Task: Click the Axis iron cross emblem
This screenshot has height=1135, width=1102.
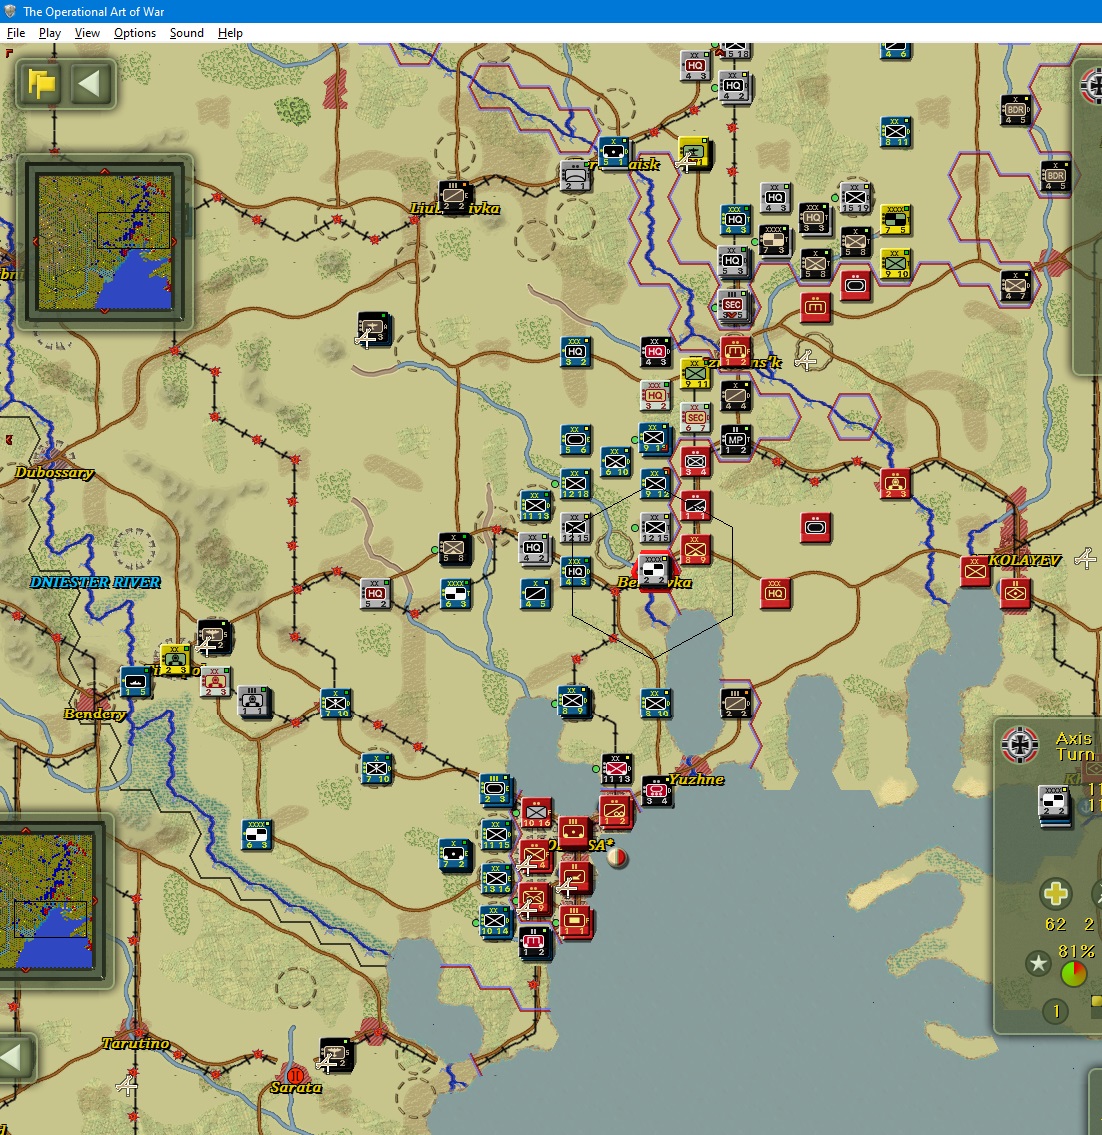Action: [1019, 743]
